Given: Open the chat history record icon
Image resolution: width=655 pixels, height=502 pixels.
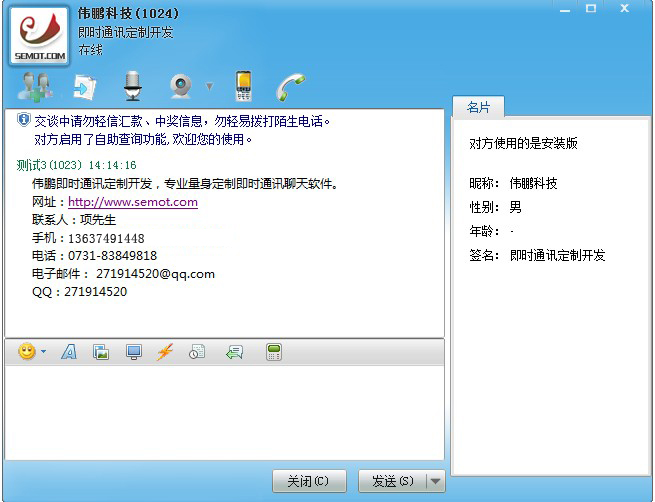Looking at the screenshot, I should pos(197,352).
